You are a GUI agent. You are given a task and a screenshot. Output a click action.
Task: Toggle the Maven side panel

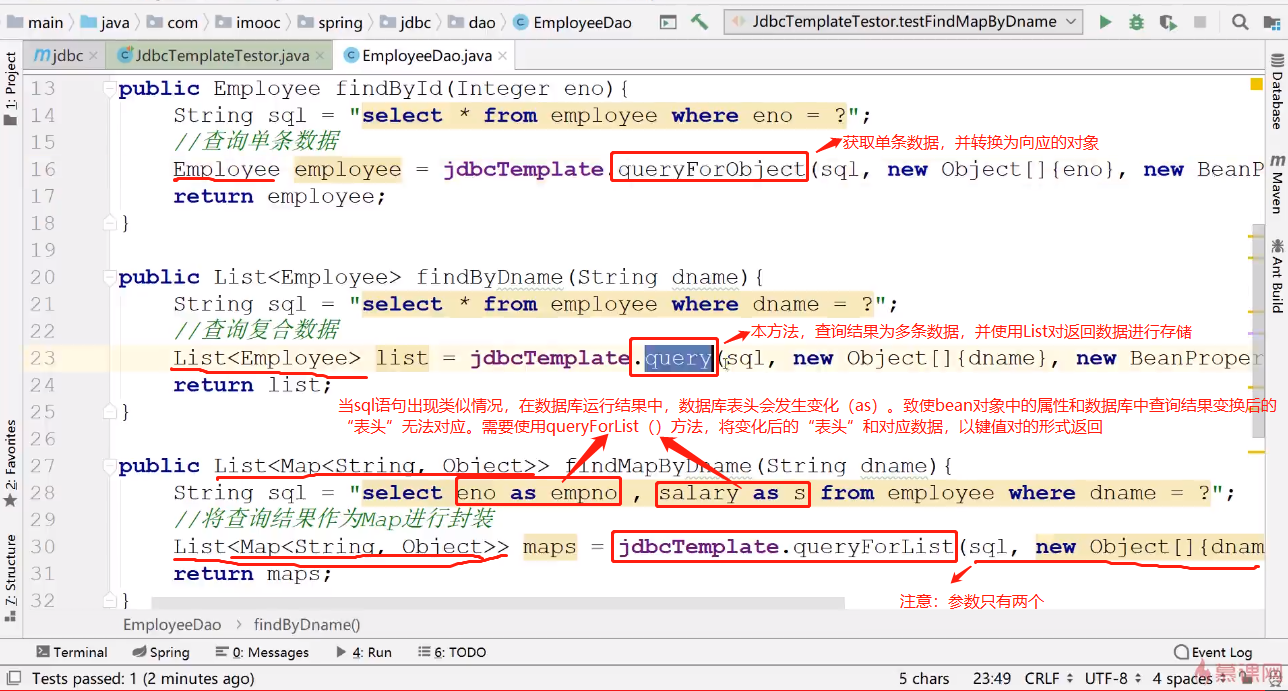[1277, 185]
